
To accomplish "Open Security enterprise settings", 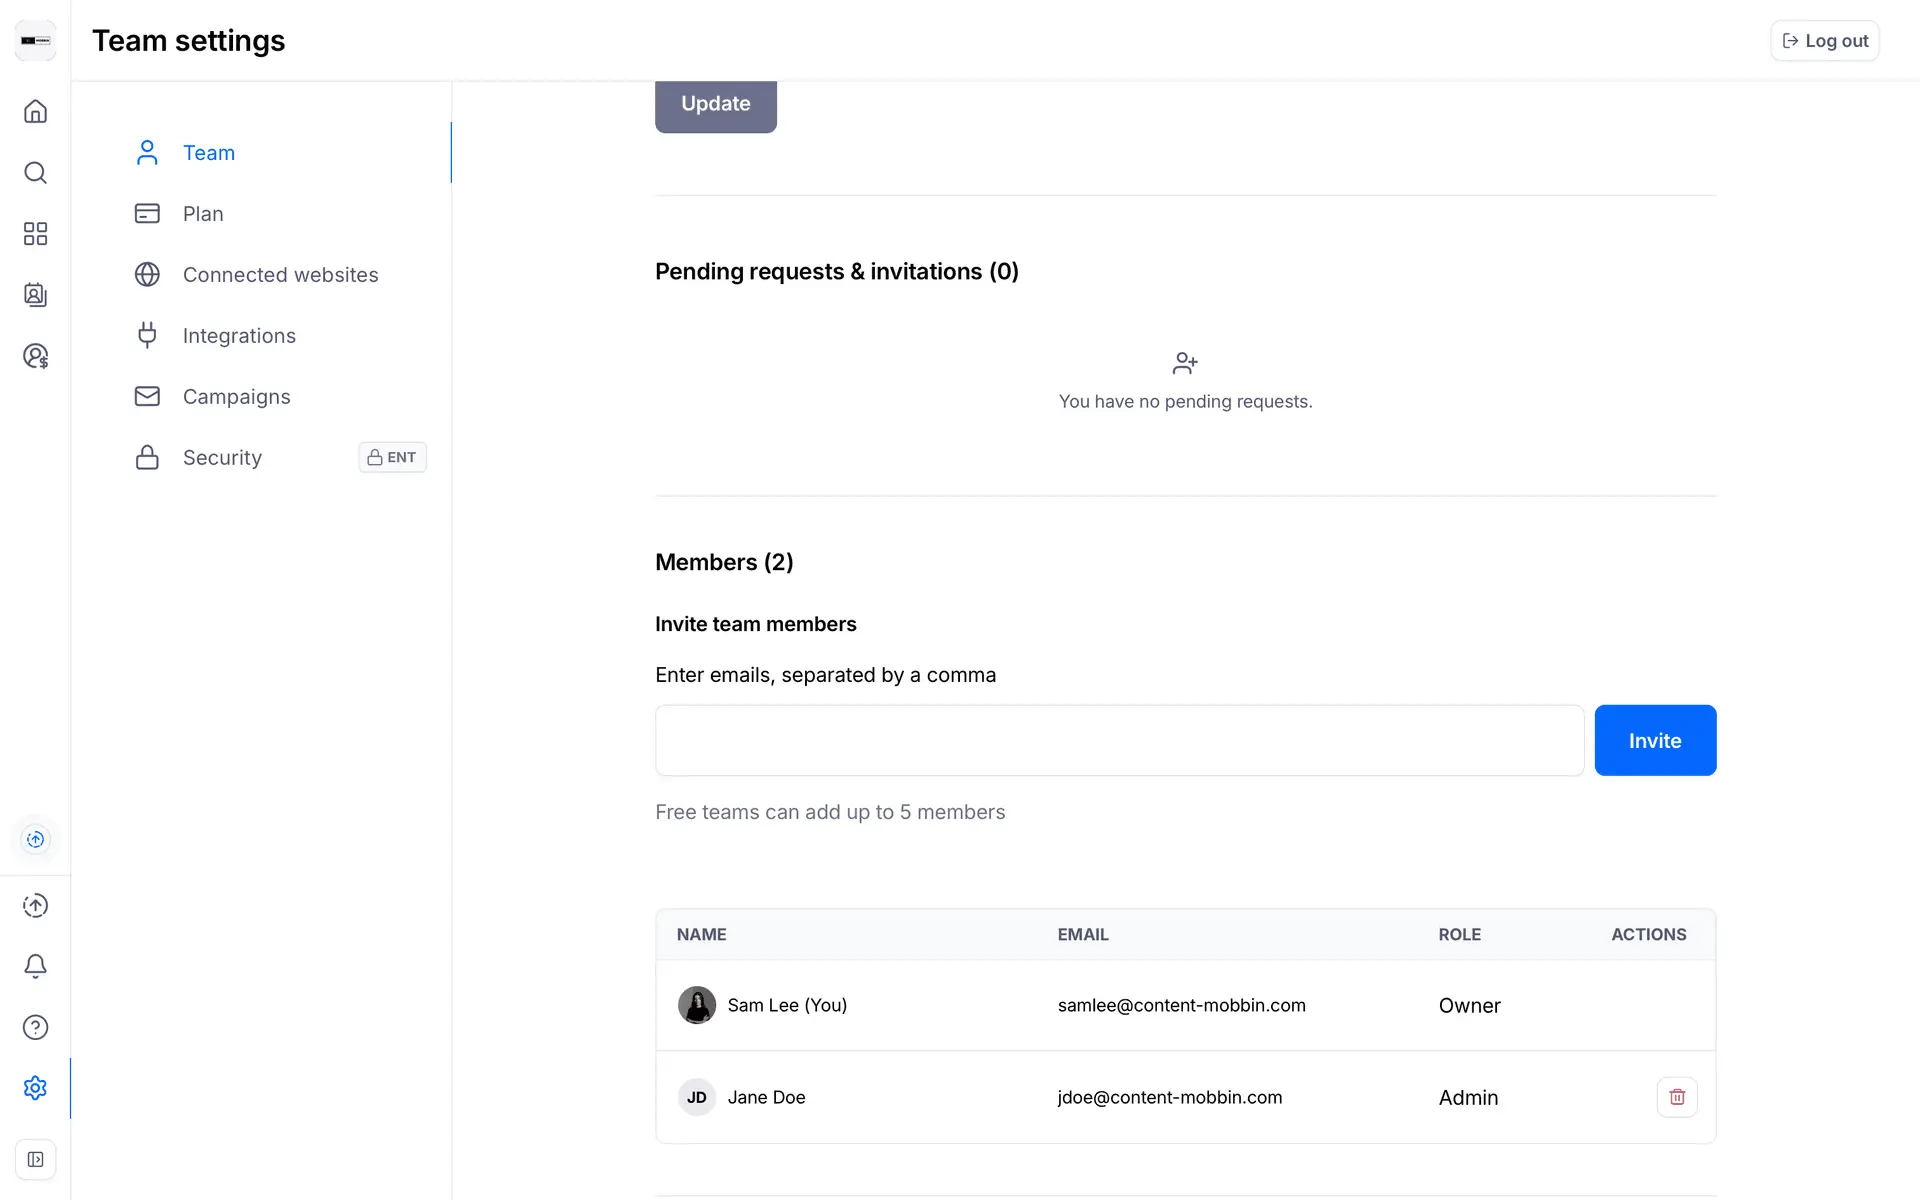I will coord(222,458).
